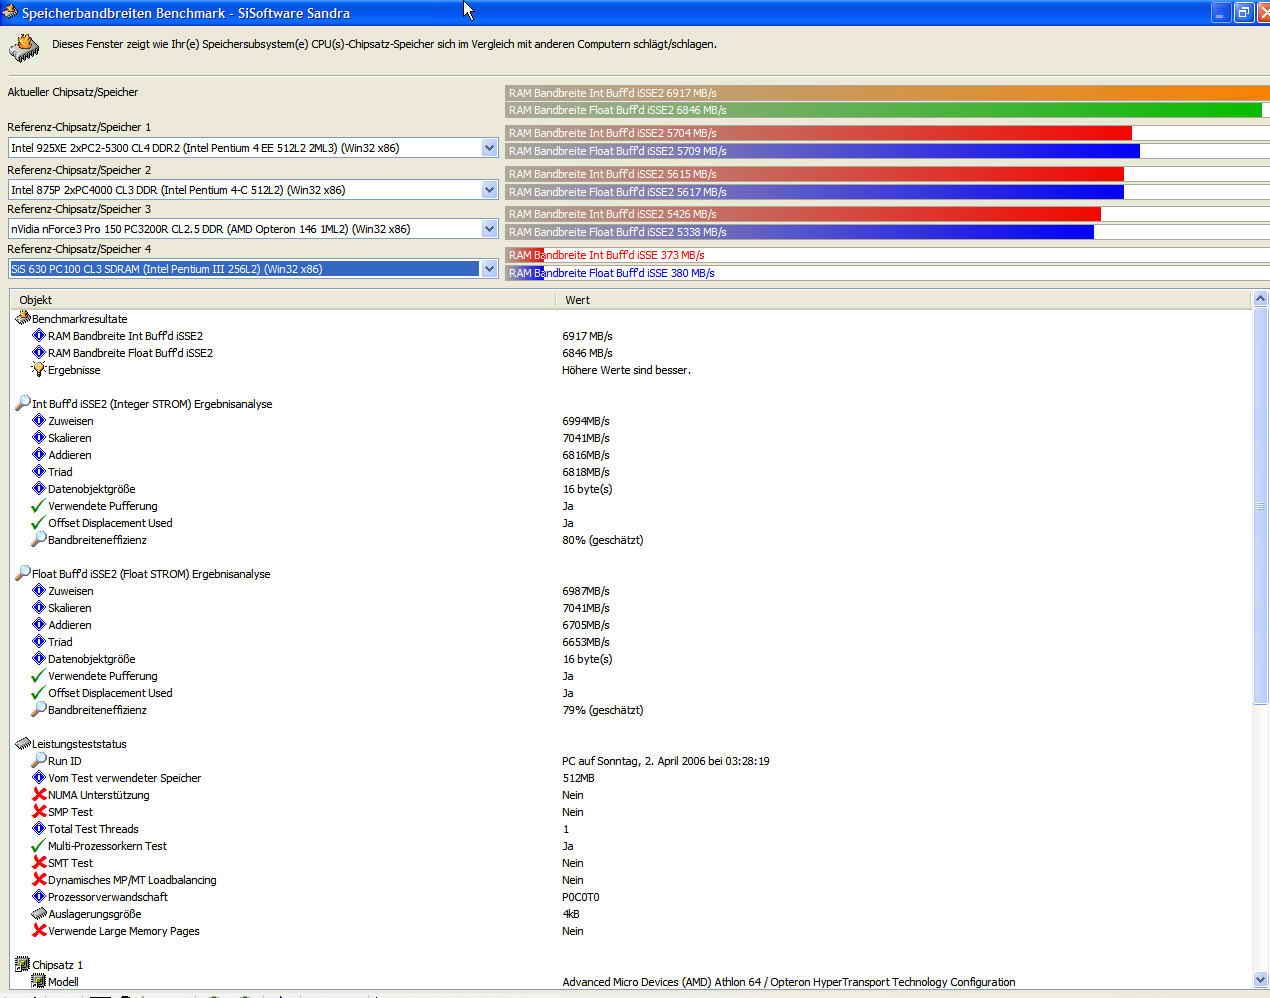This screenshot has width=1270, height=998.
Task: Click the red X icon of SMP Test
Action: tap(39, 811)
